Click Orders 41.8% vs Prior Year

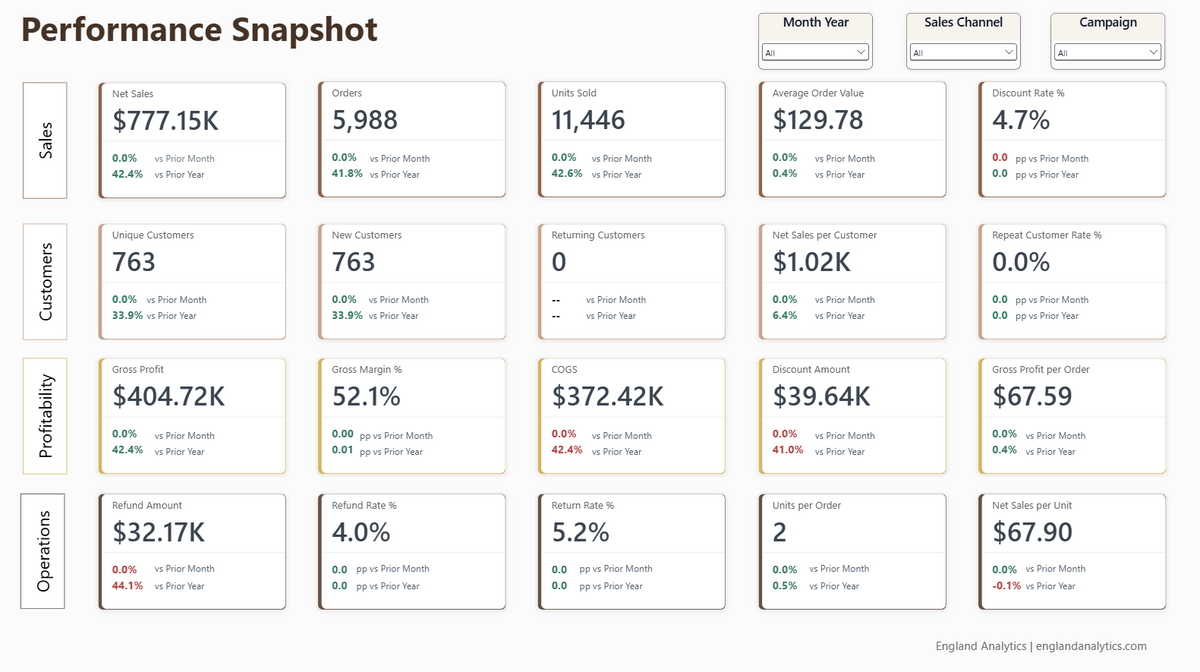376,174
